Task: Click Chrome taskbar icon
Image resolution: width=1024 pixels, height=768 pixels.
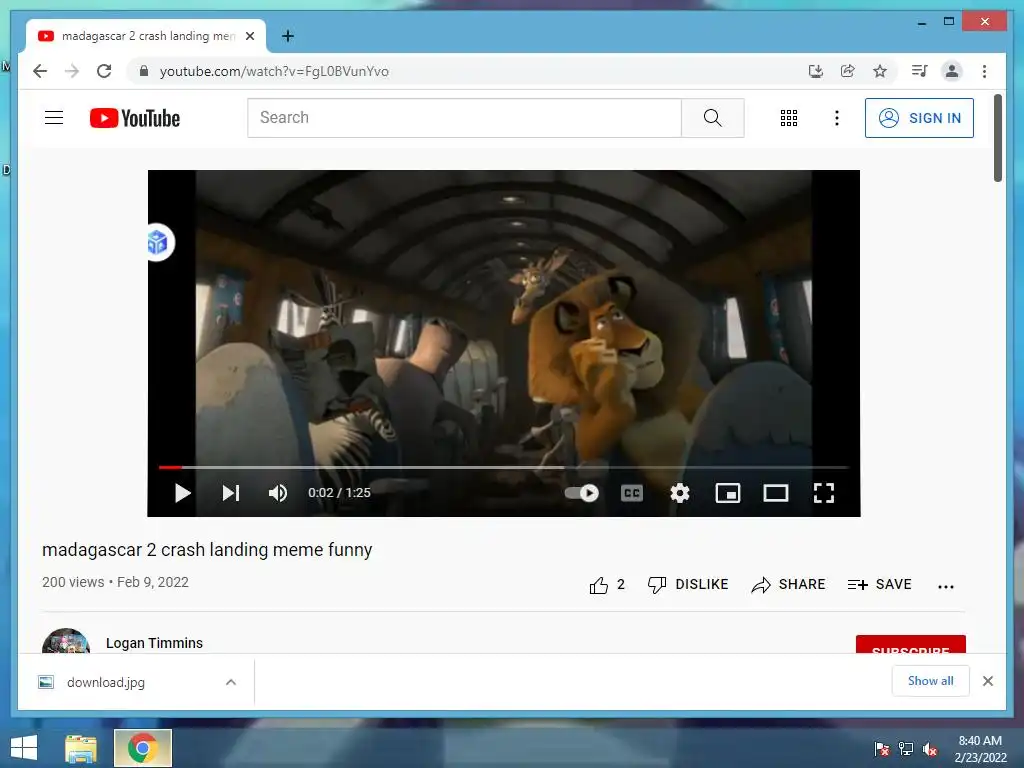Action: point(143,748)
